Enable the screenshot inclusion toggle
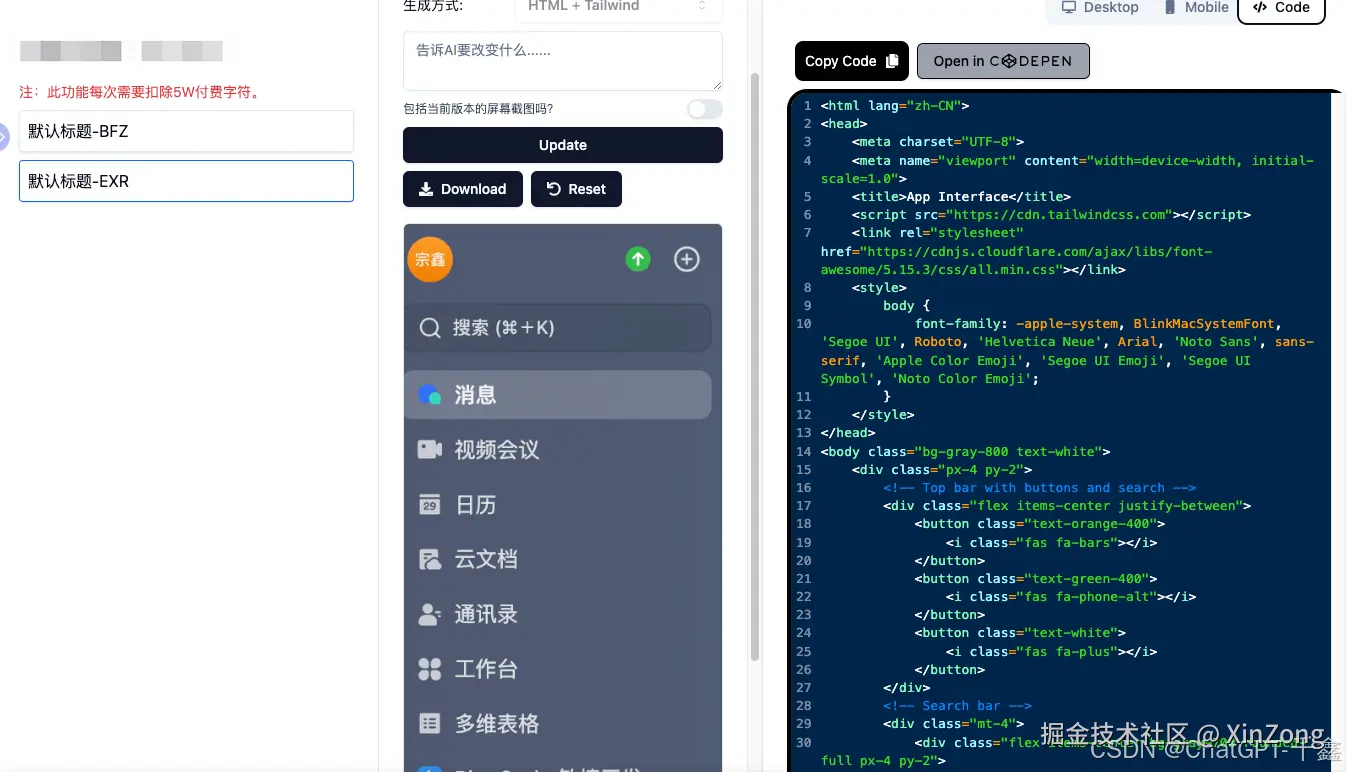 tap(704, 109)
